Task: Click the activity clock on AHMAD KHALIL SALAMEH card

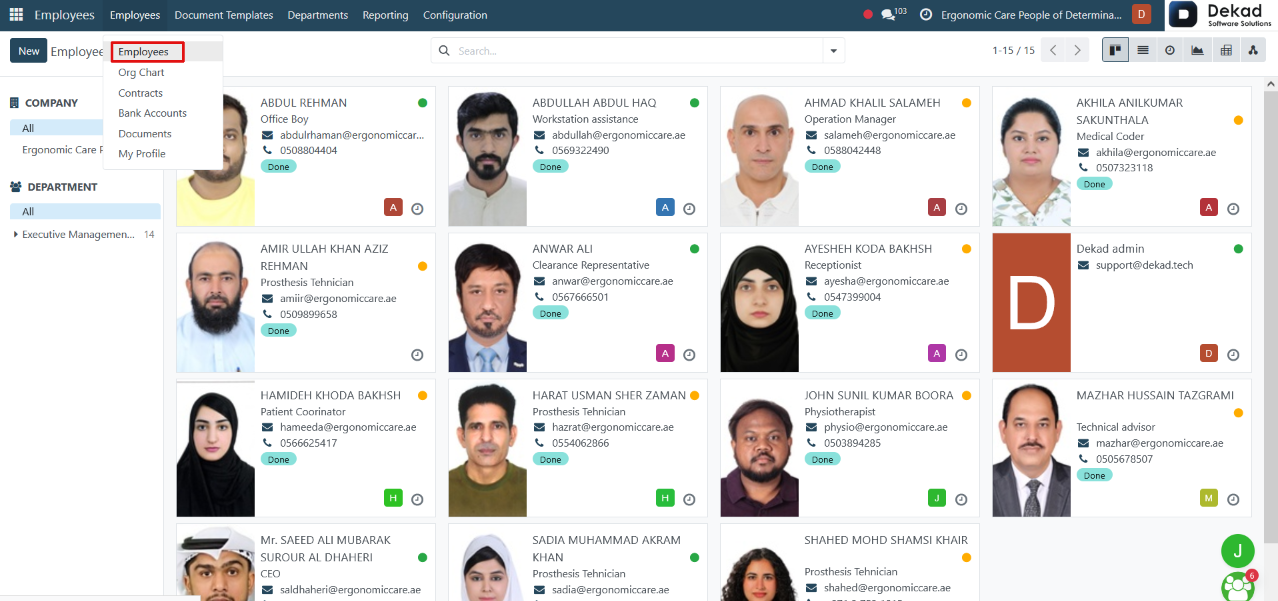Action: pyautogui.click(x=961, y=209)
